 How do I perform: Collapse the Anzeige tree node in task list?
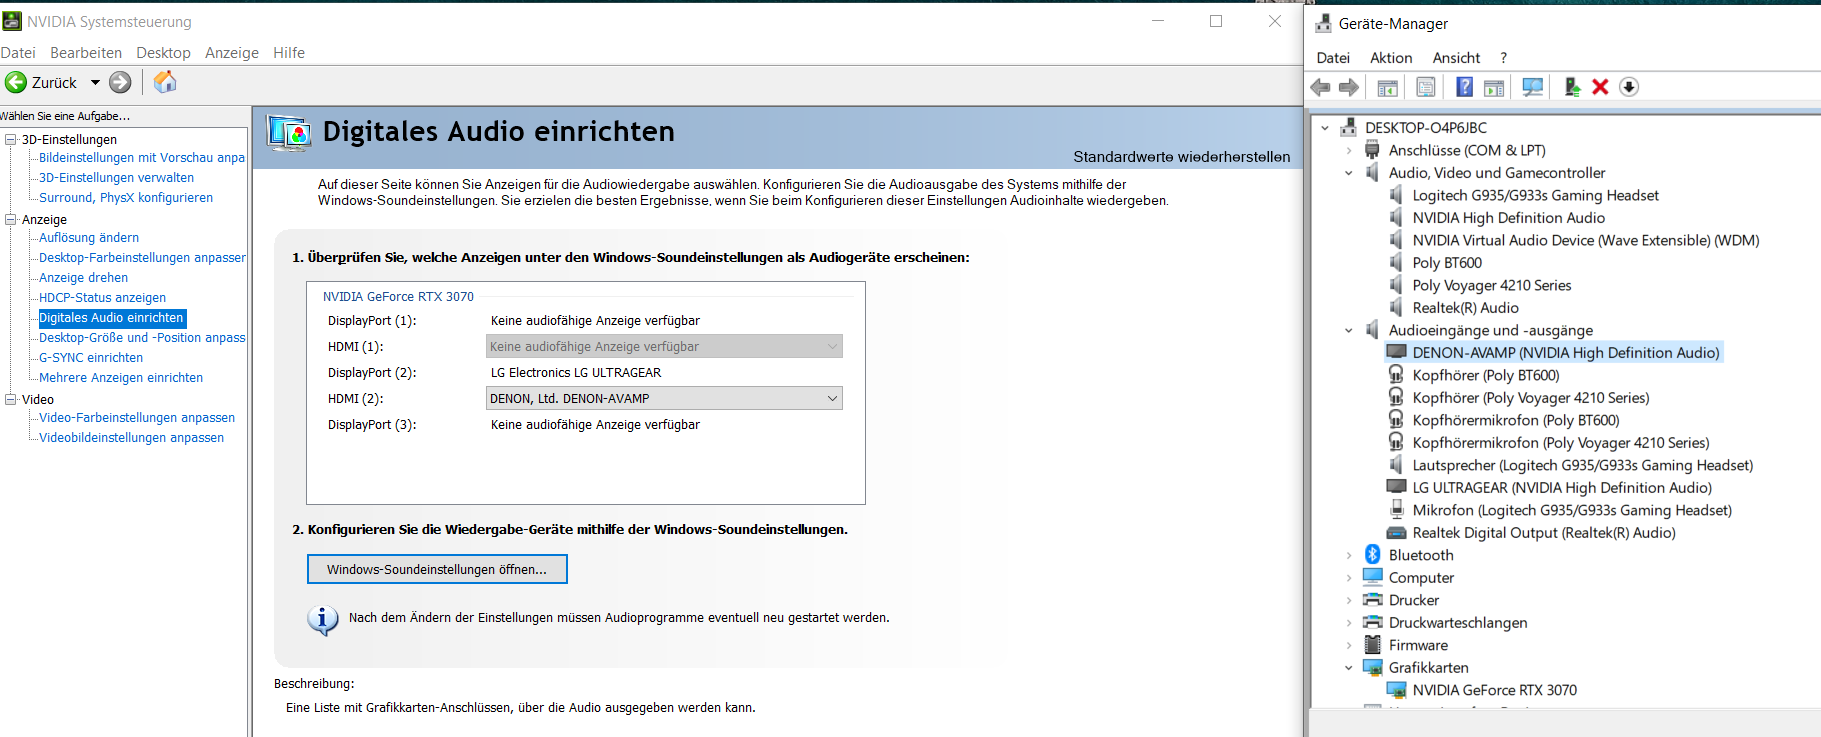click(11, 219)
